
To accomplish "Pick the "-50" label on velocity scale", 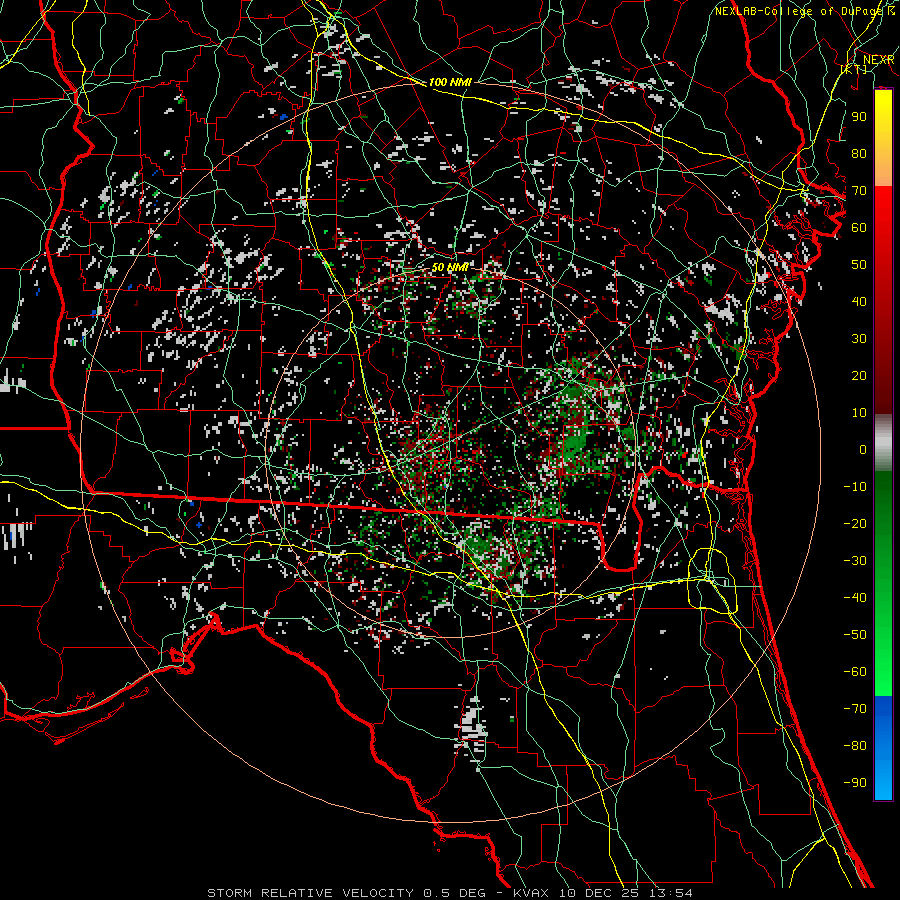I will 855,634.
